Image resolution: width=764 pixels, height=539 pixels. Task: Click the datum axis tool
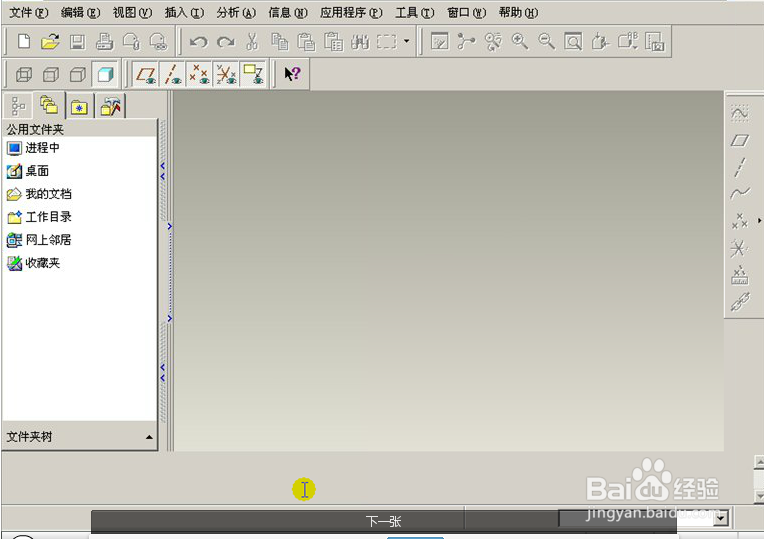[740, 167]
